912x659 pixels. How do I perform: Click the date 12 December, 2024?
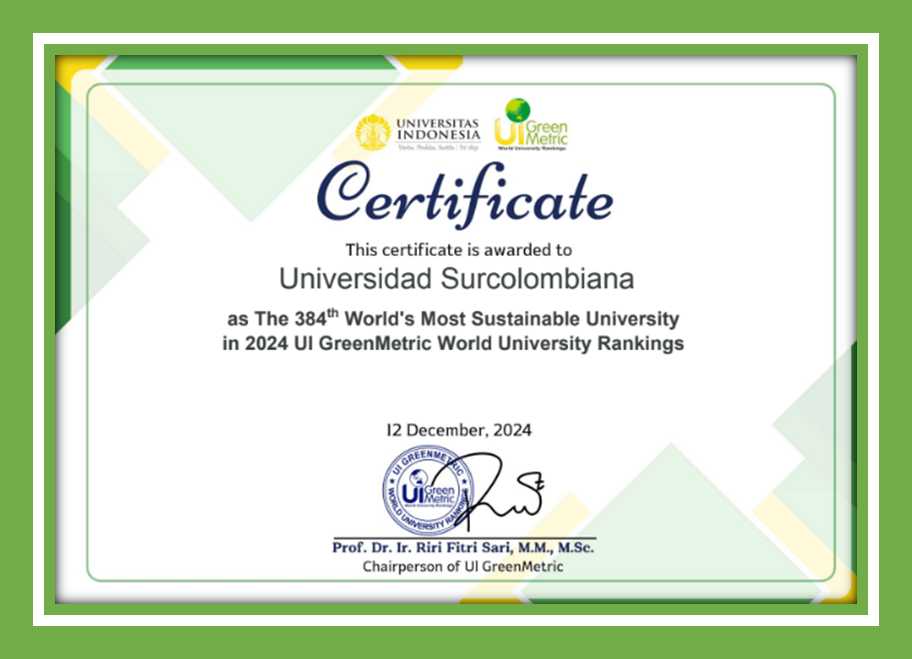point(459,430)
